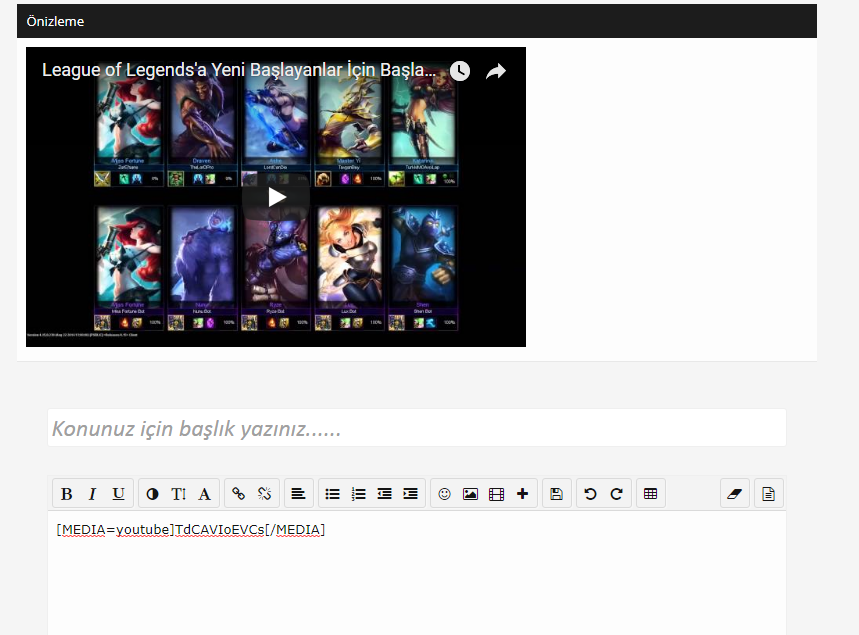Open the video title link
The image size is (859, 635).
(x=239, y=70)
